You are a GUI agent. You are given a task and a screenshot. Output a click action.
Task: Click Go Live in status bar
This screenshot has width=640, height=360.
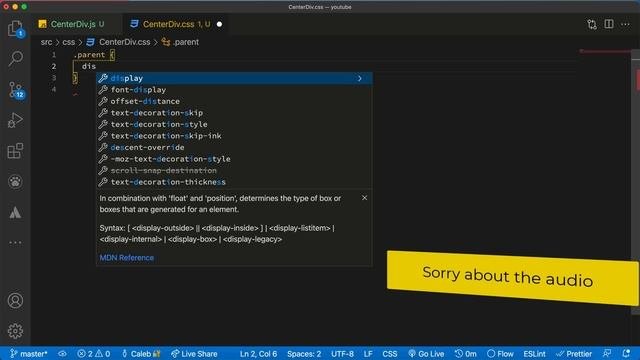pyautogui.click(x=426, y=354)
